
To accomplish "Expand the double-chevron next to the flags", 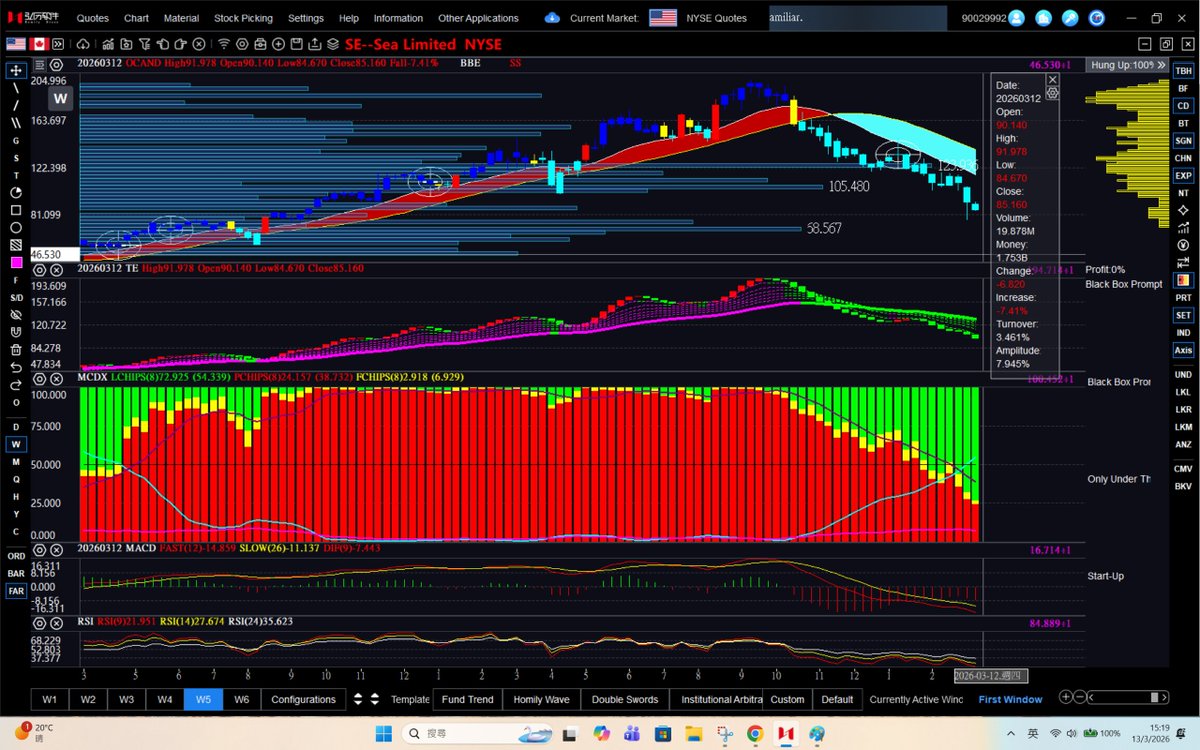I will (x=59, y=44).
